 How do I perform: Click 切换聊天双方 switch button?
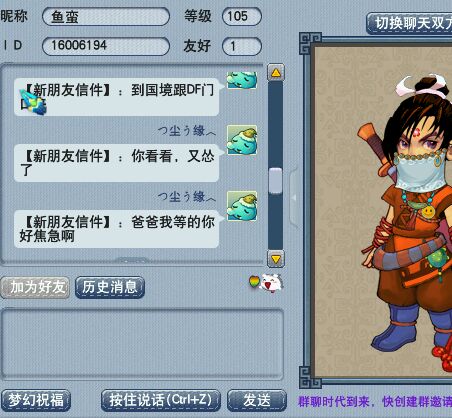410,23
